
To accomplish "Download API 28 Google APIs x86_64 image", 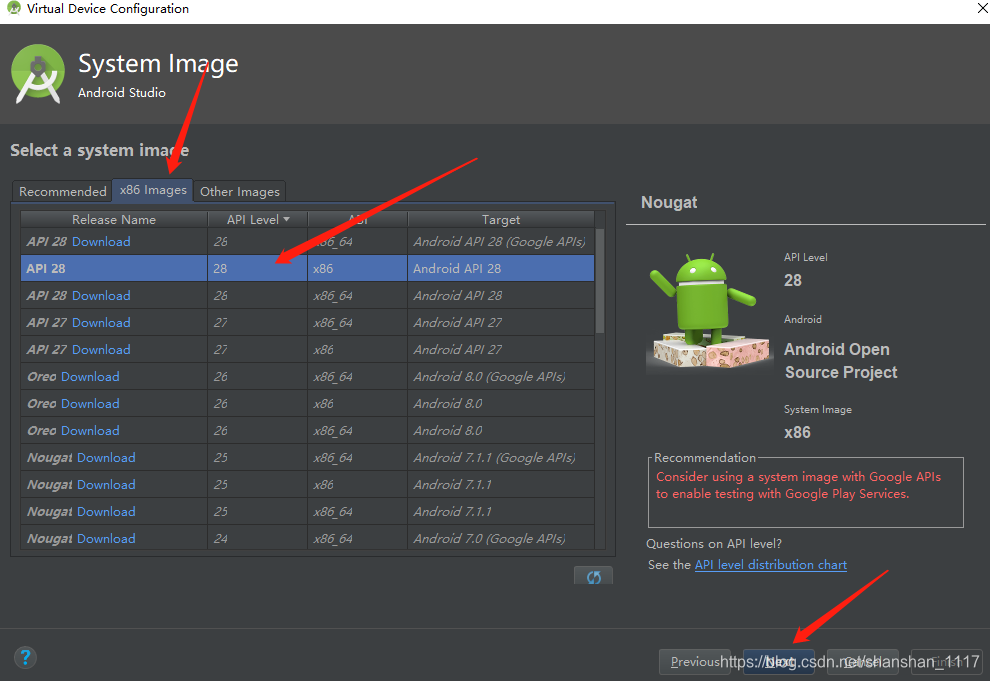I will pyautogui.click(x=101, y=242).
